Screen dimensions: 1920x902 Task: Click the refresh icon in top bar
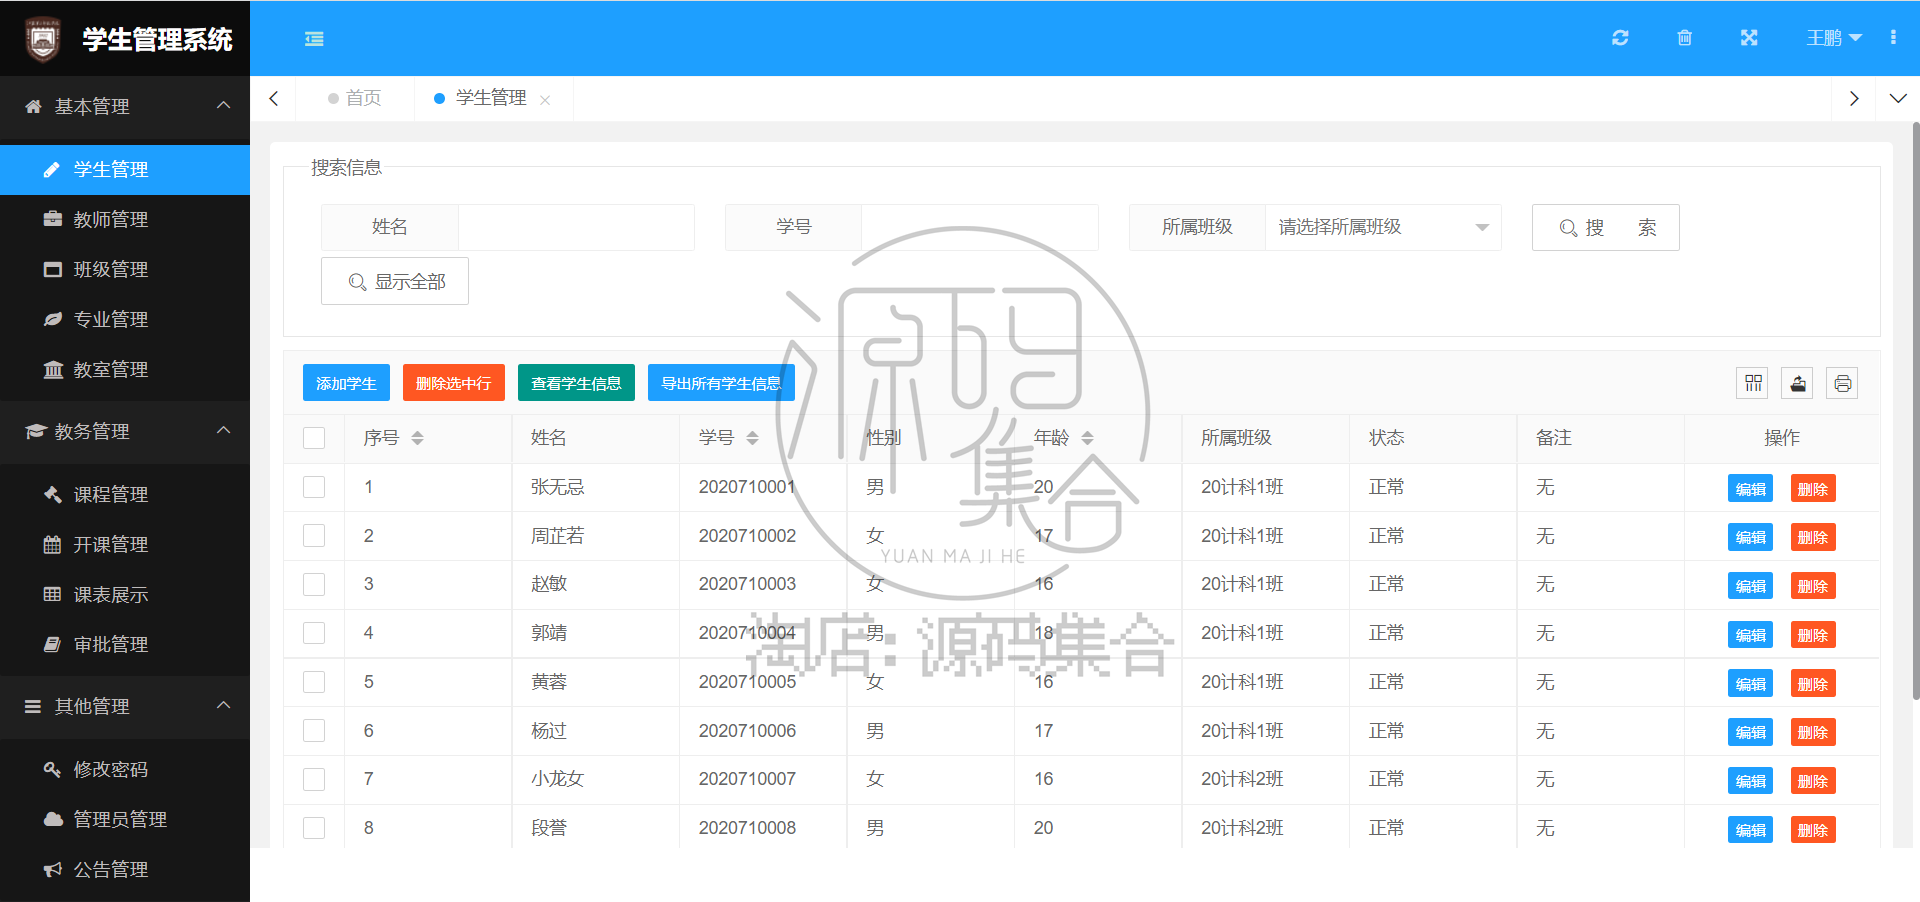point(1620,38)
